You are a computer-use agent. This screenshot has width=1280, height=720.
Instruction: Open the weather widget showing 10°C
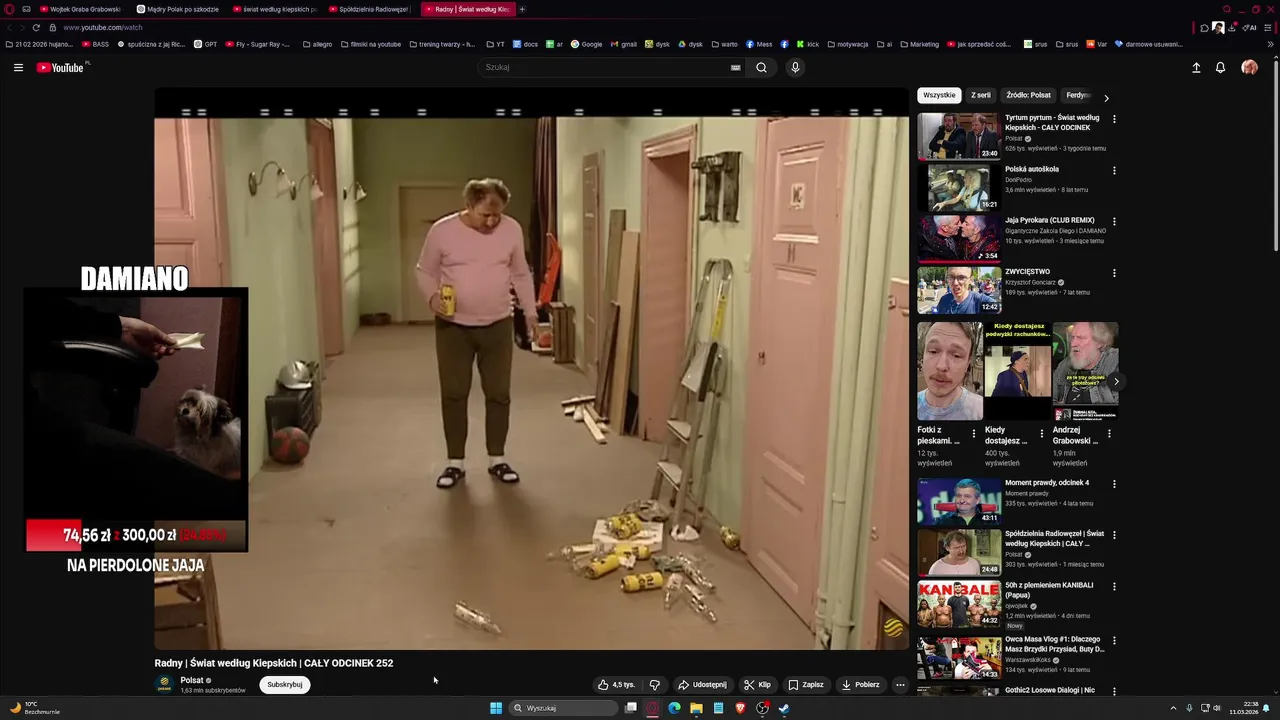[35, 708]
